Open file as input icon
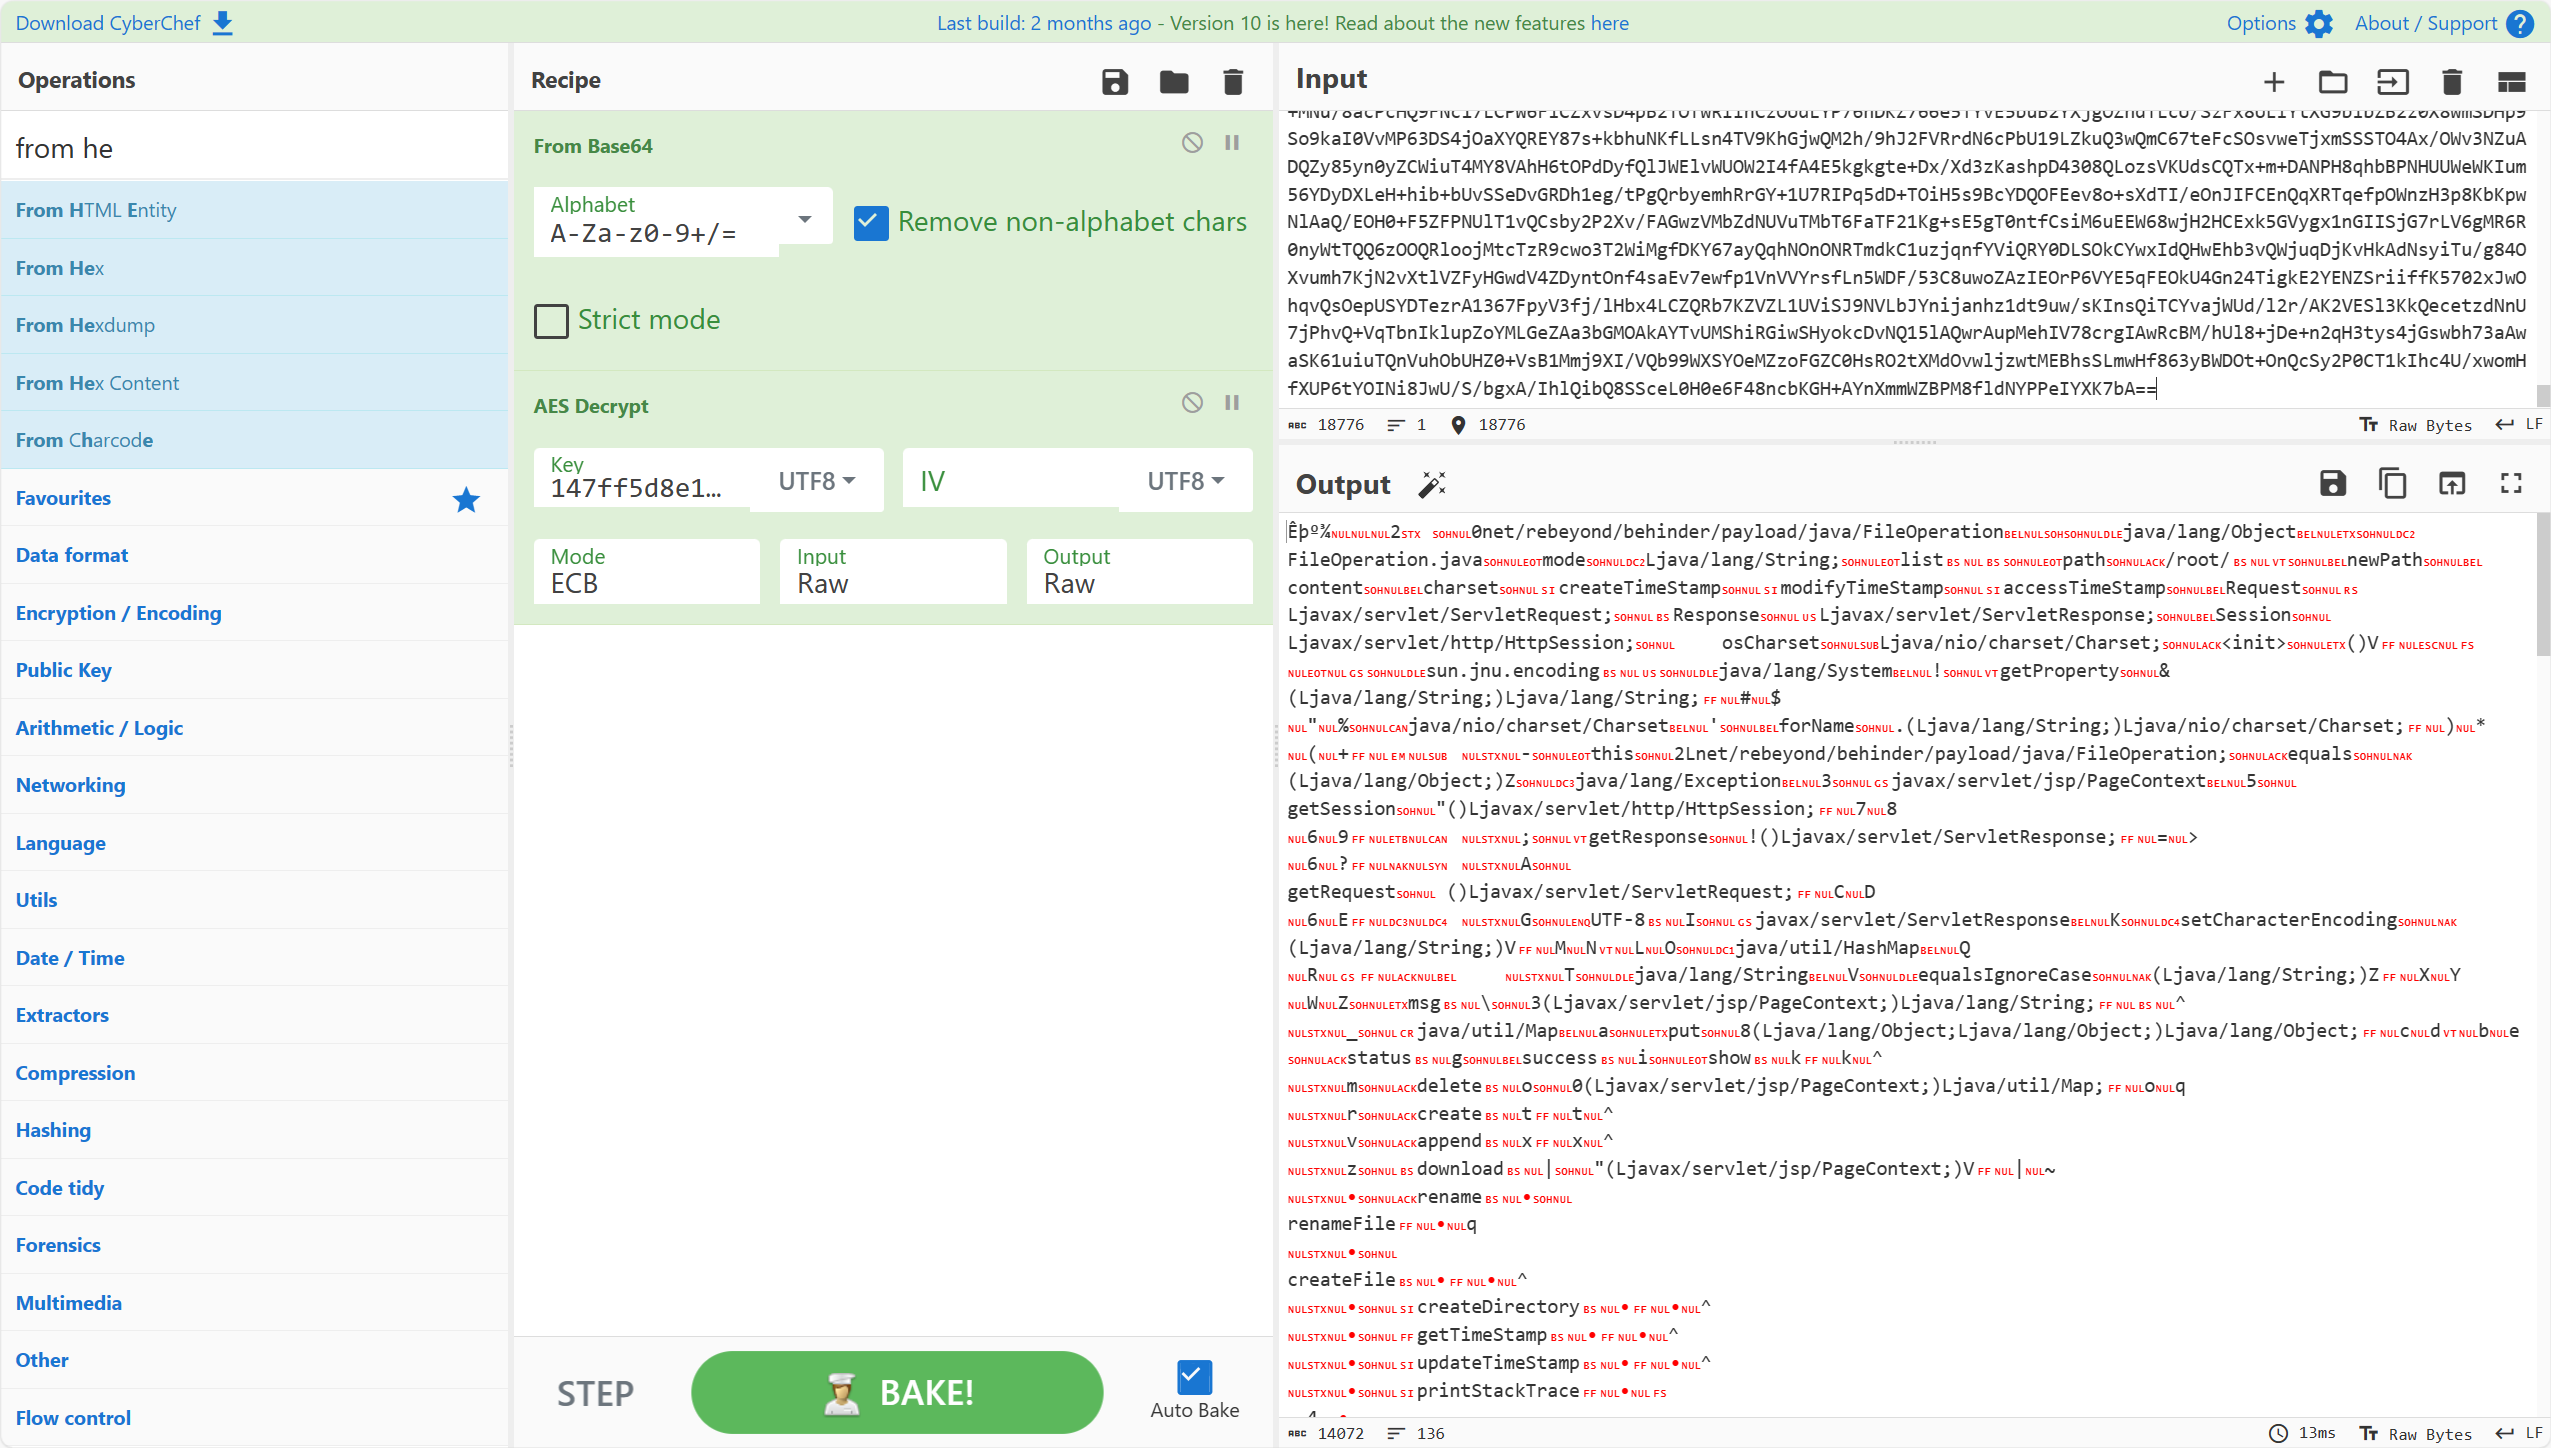2551x1448 pixels. tap(2393, 81)
